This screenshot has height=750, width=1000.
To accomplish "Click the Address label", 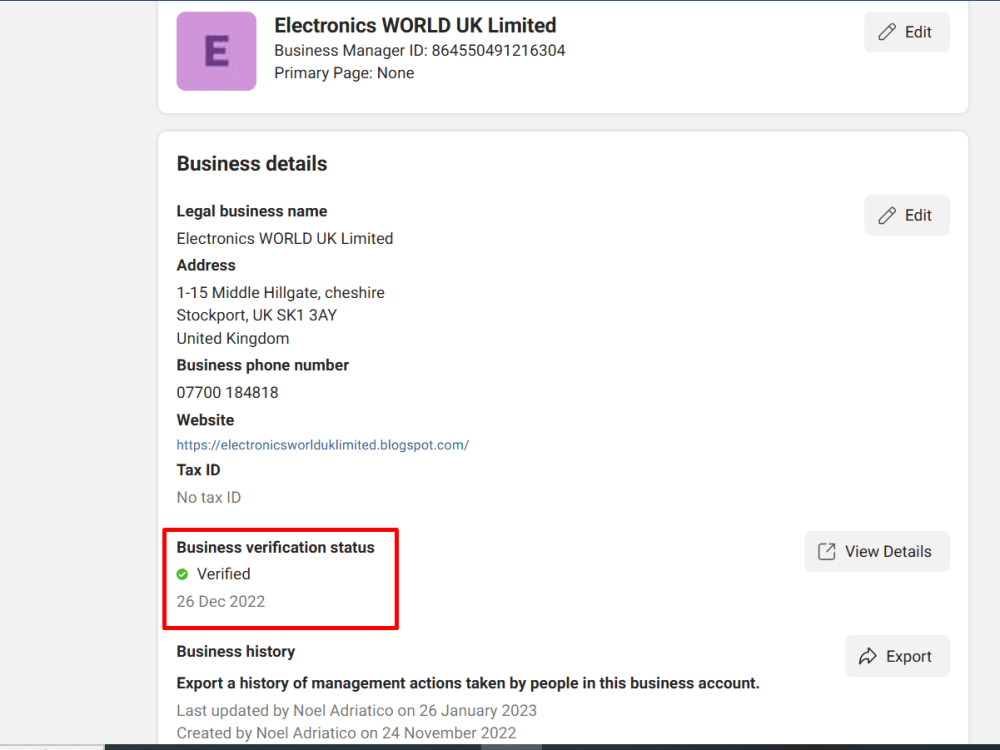I will tap(206, 265).
